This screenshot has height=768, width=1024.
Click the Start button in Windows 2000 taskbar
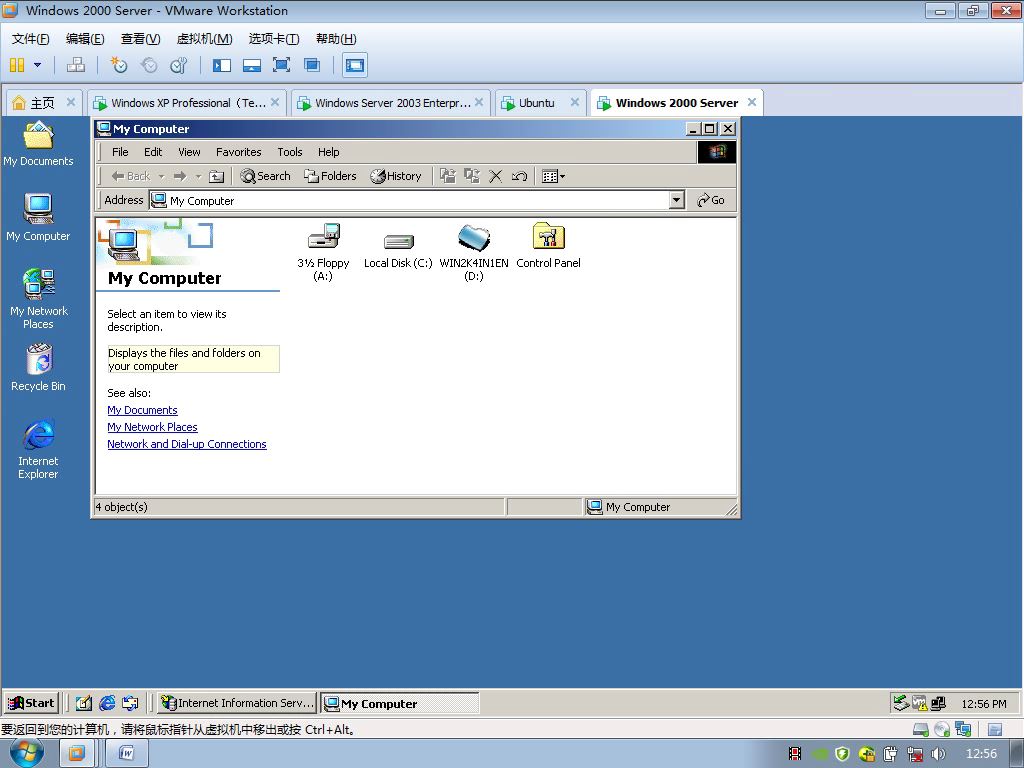point(31,703)
